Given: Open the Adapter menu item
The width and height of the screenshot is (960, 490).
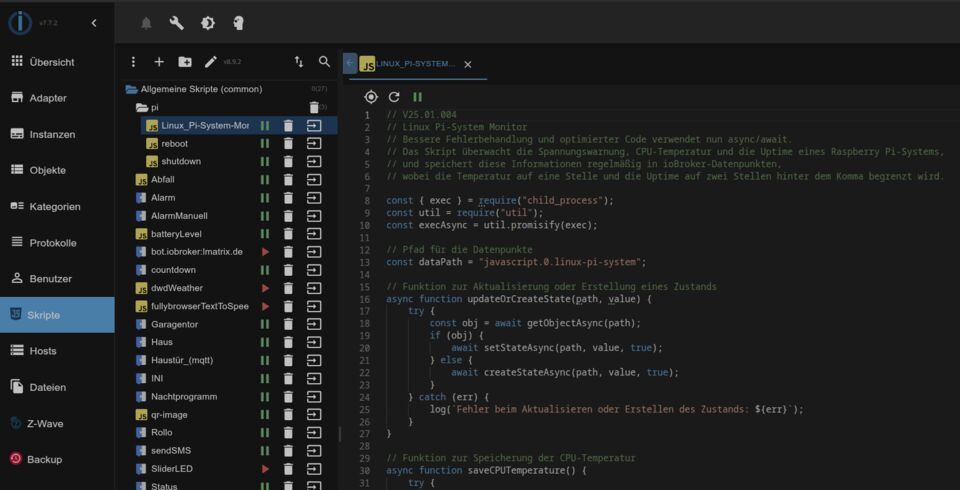Looking at the screenshot, I should click(48, 98).
